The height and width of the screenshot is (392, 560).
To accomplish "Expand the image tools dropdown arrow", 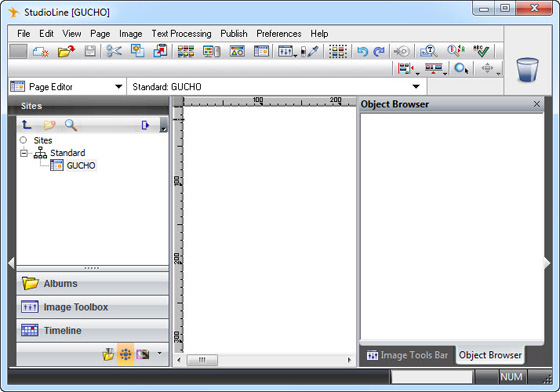I will point(295,56).
